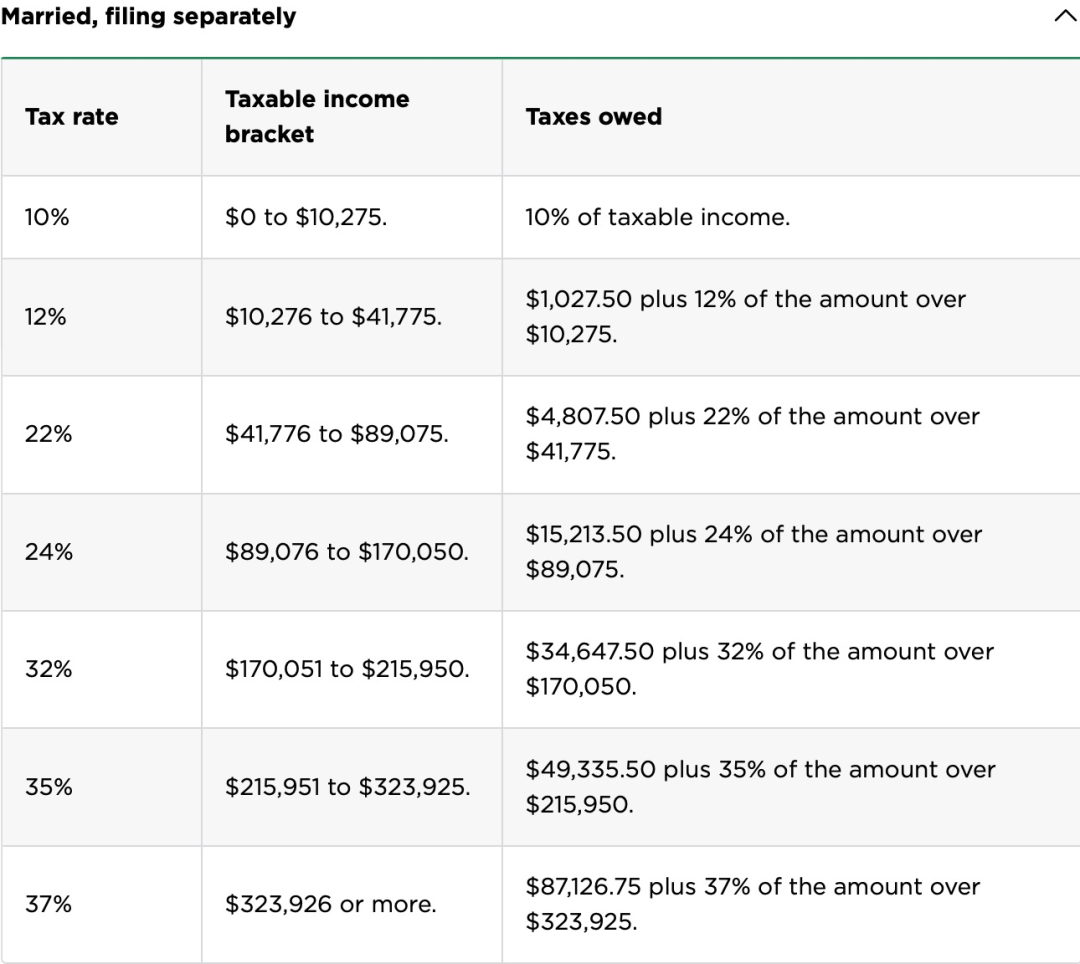Click the "Taxes owed" column header
This screenshot has height=964, width=1080.
[x=594, y=117]
